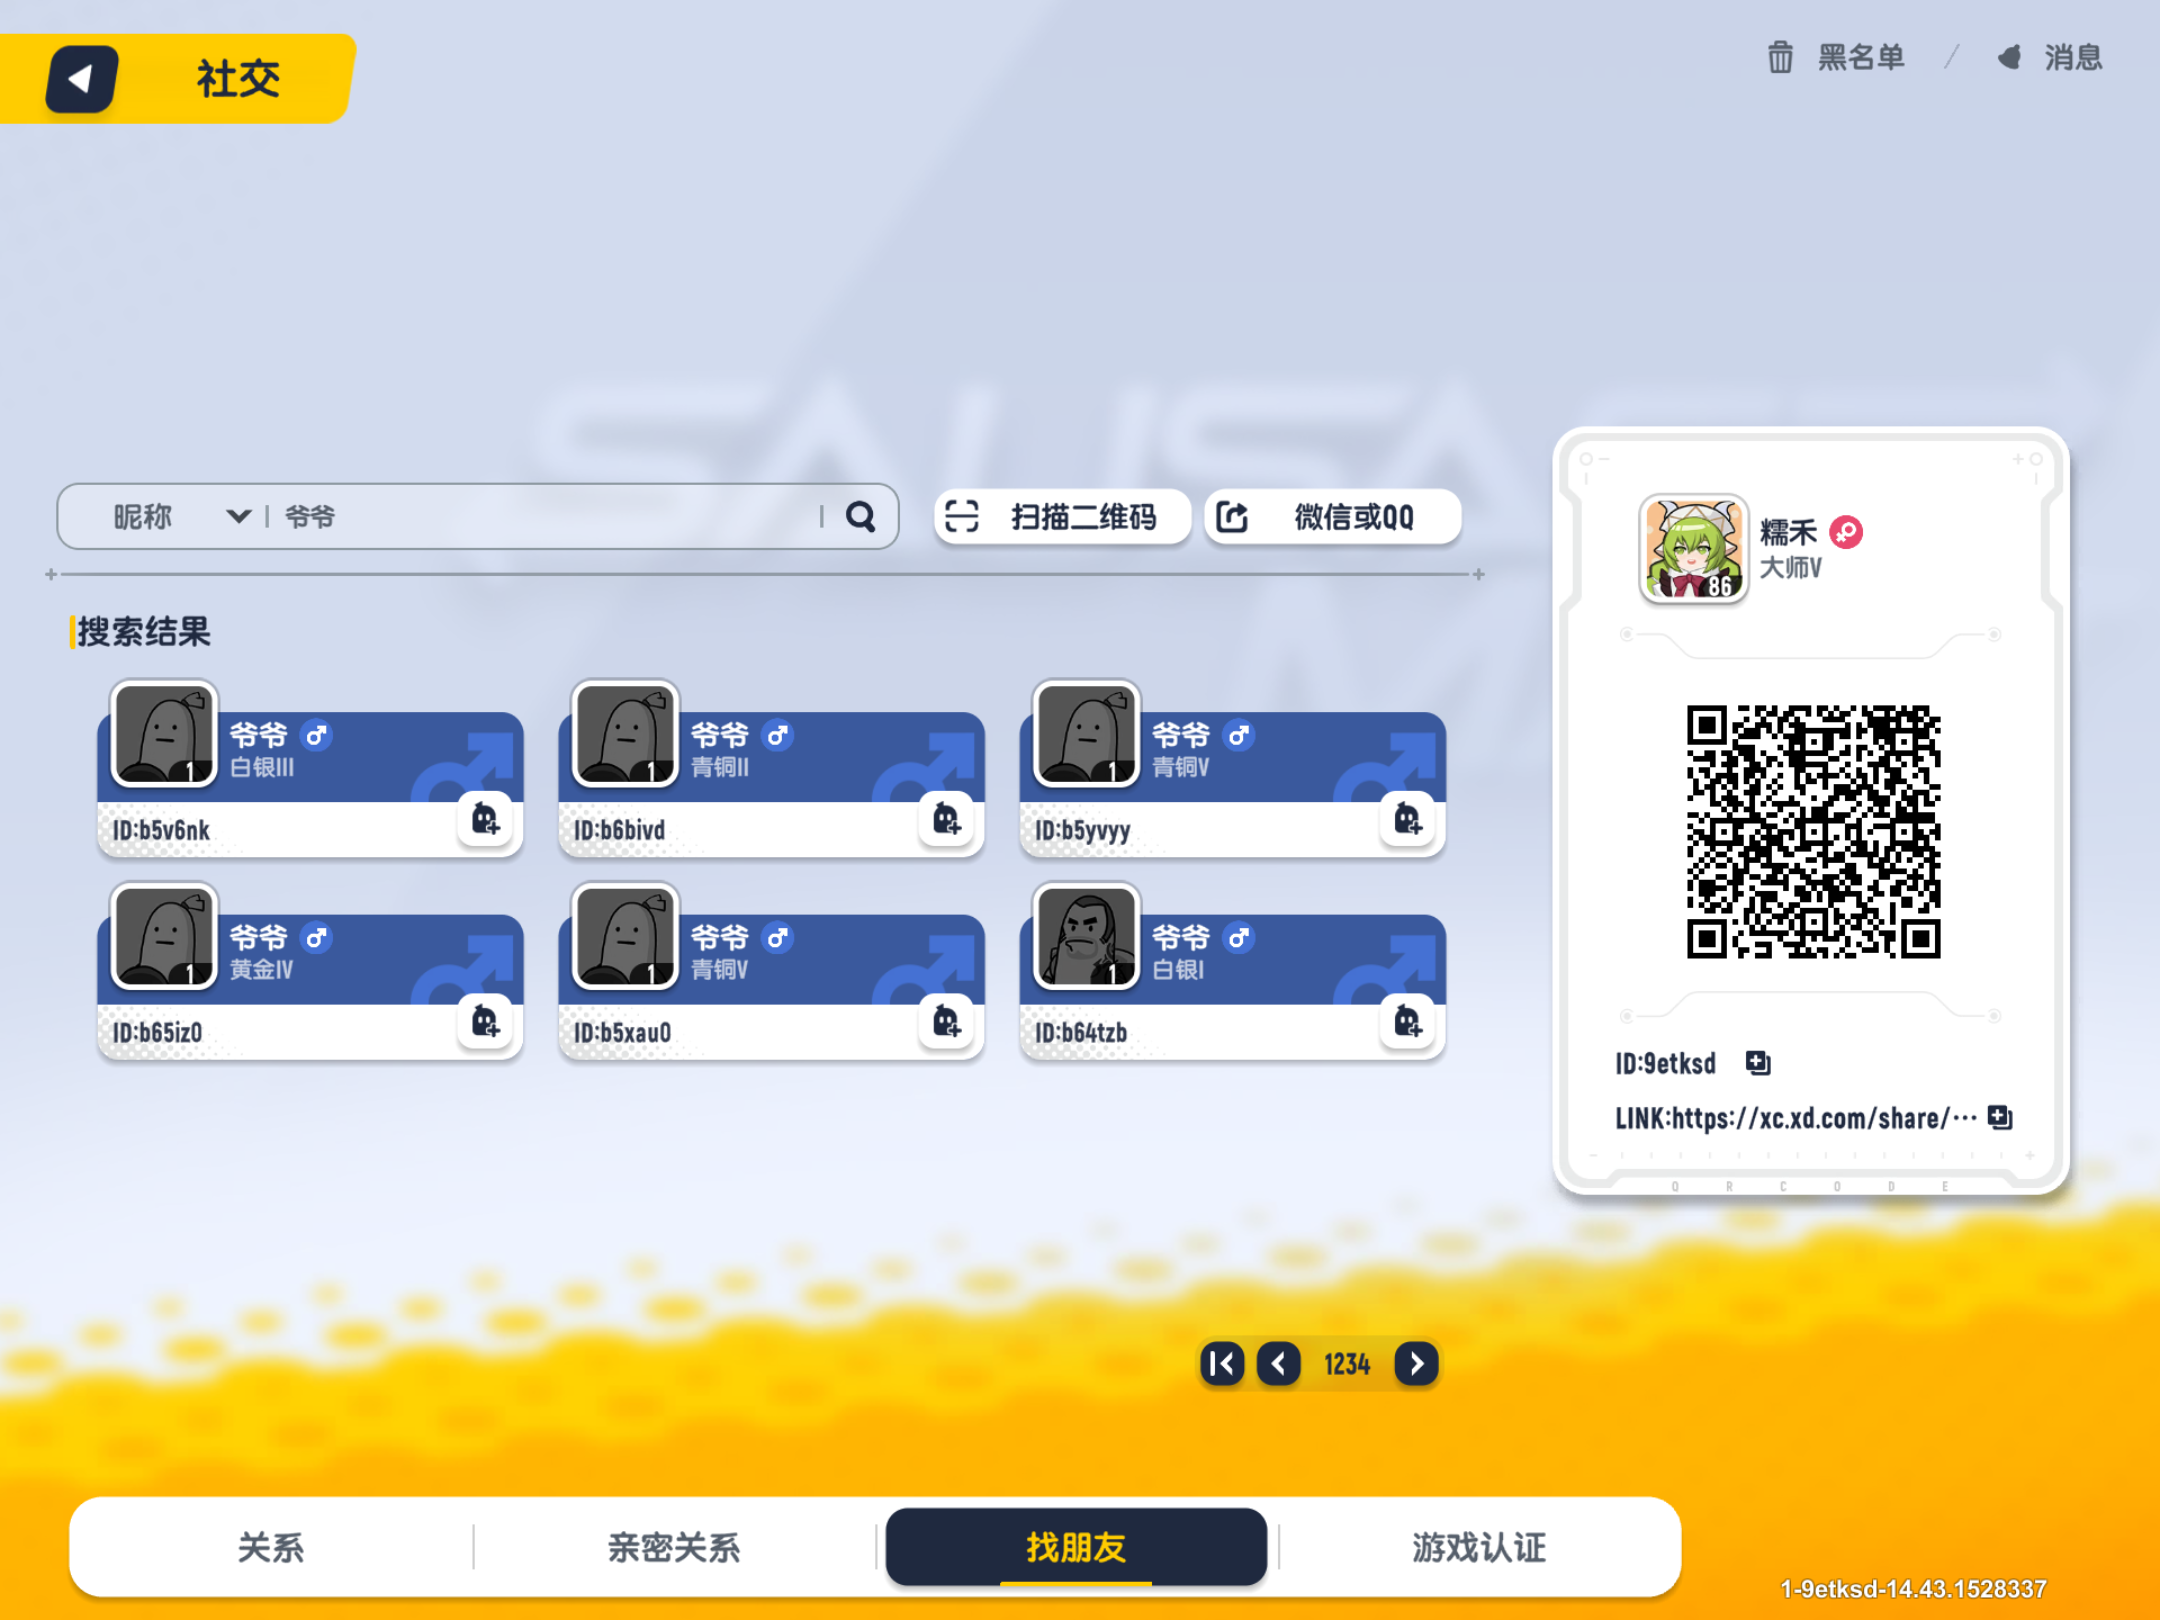The height and width of the screenshot is (1620, 2160).
Task: Click 黑名单 label text
Action: pos(1861,57)
